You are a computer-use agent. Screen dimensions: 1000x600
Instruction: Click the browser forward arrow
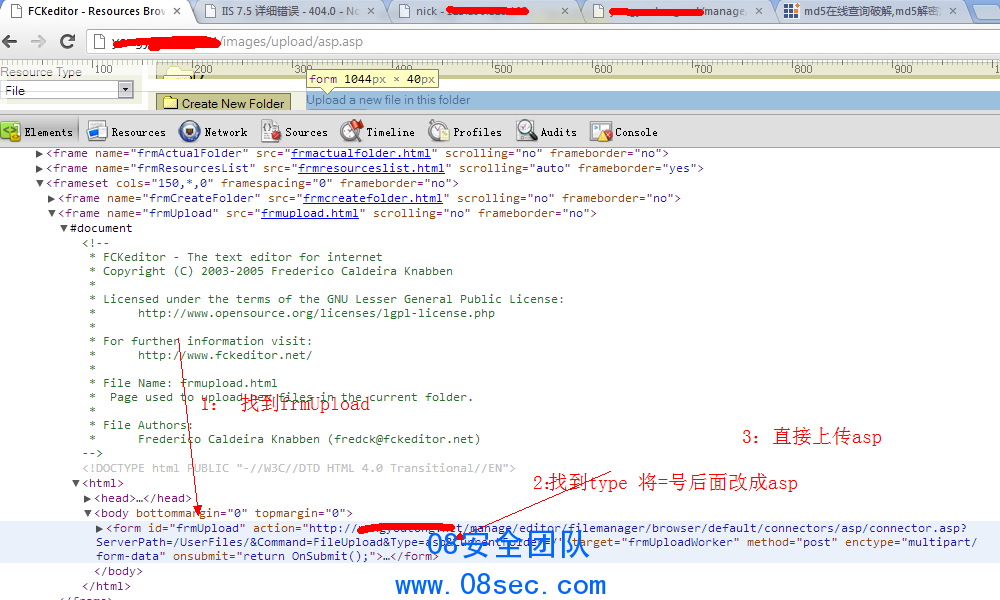coord(38,41)
